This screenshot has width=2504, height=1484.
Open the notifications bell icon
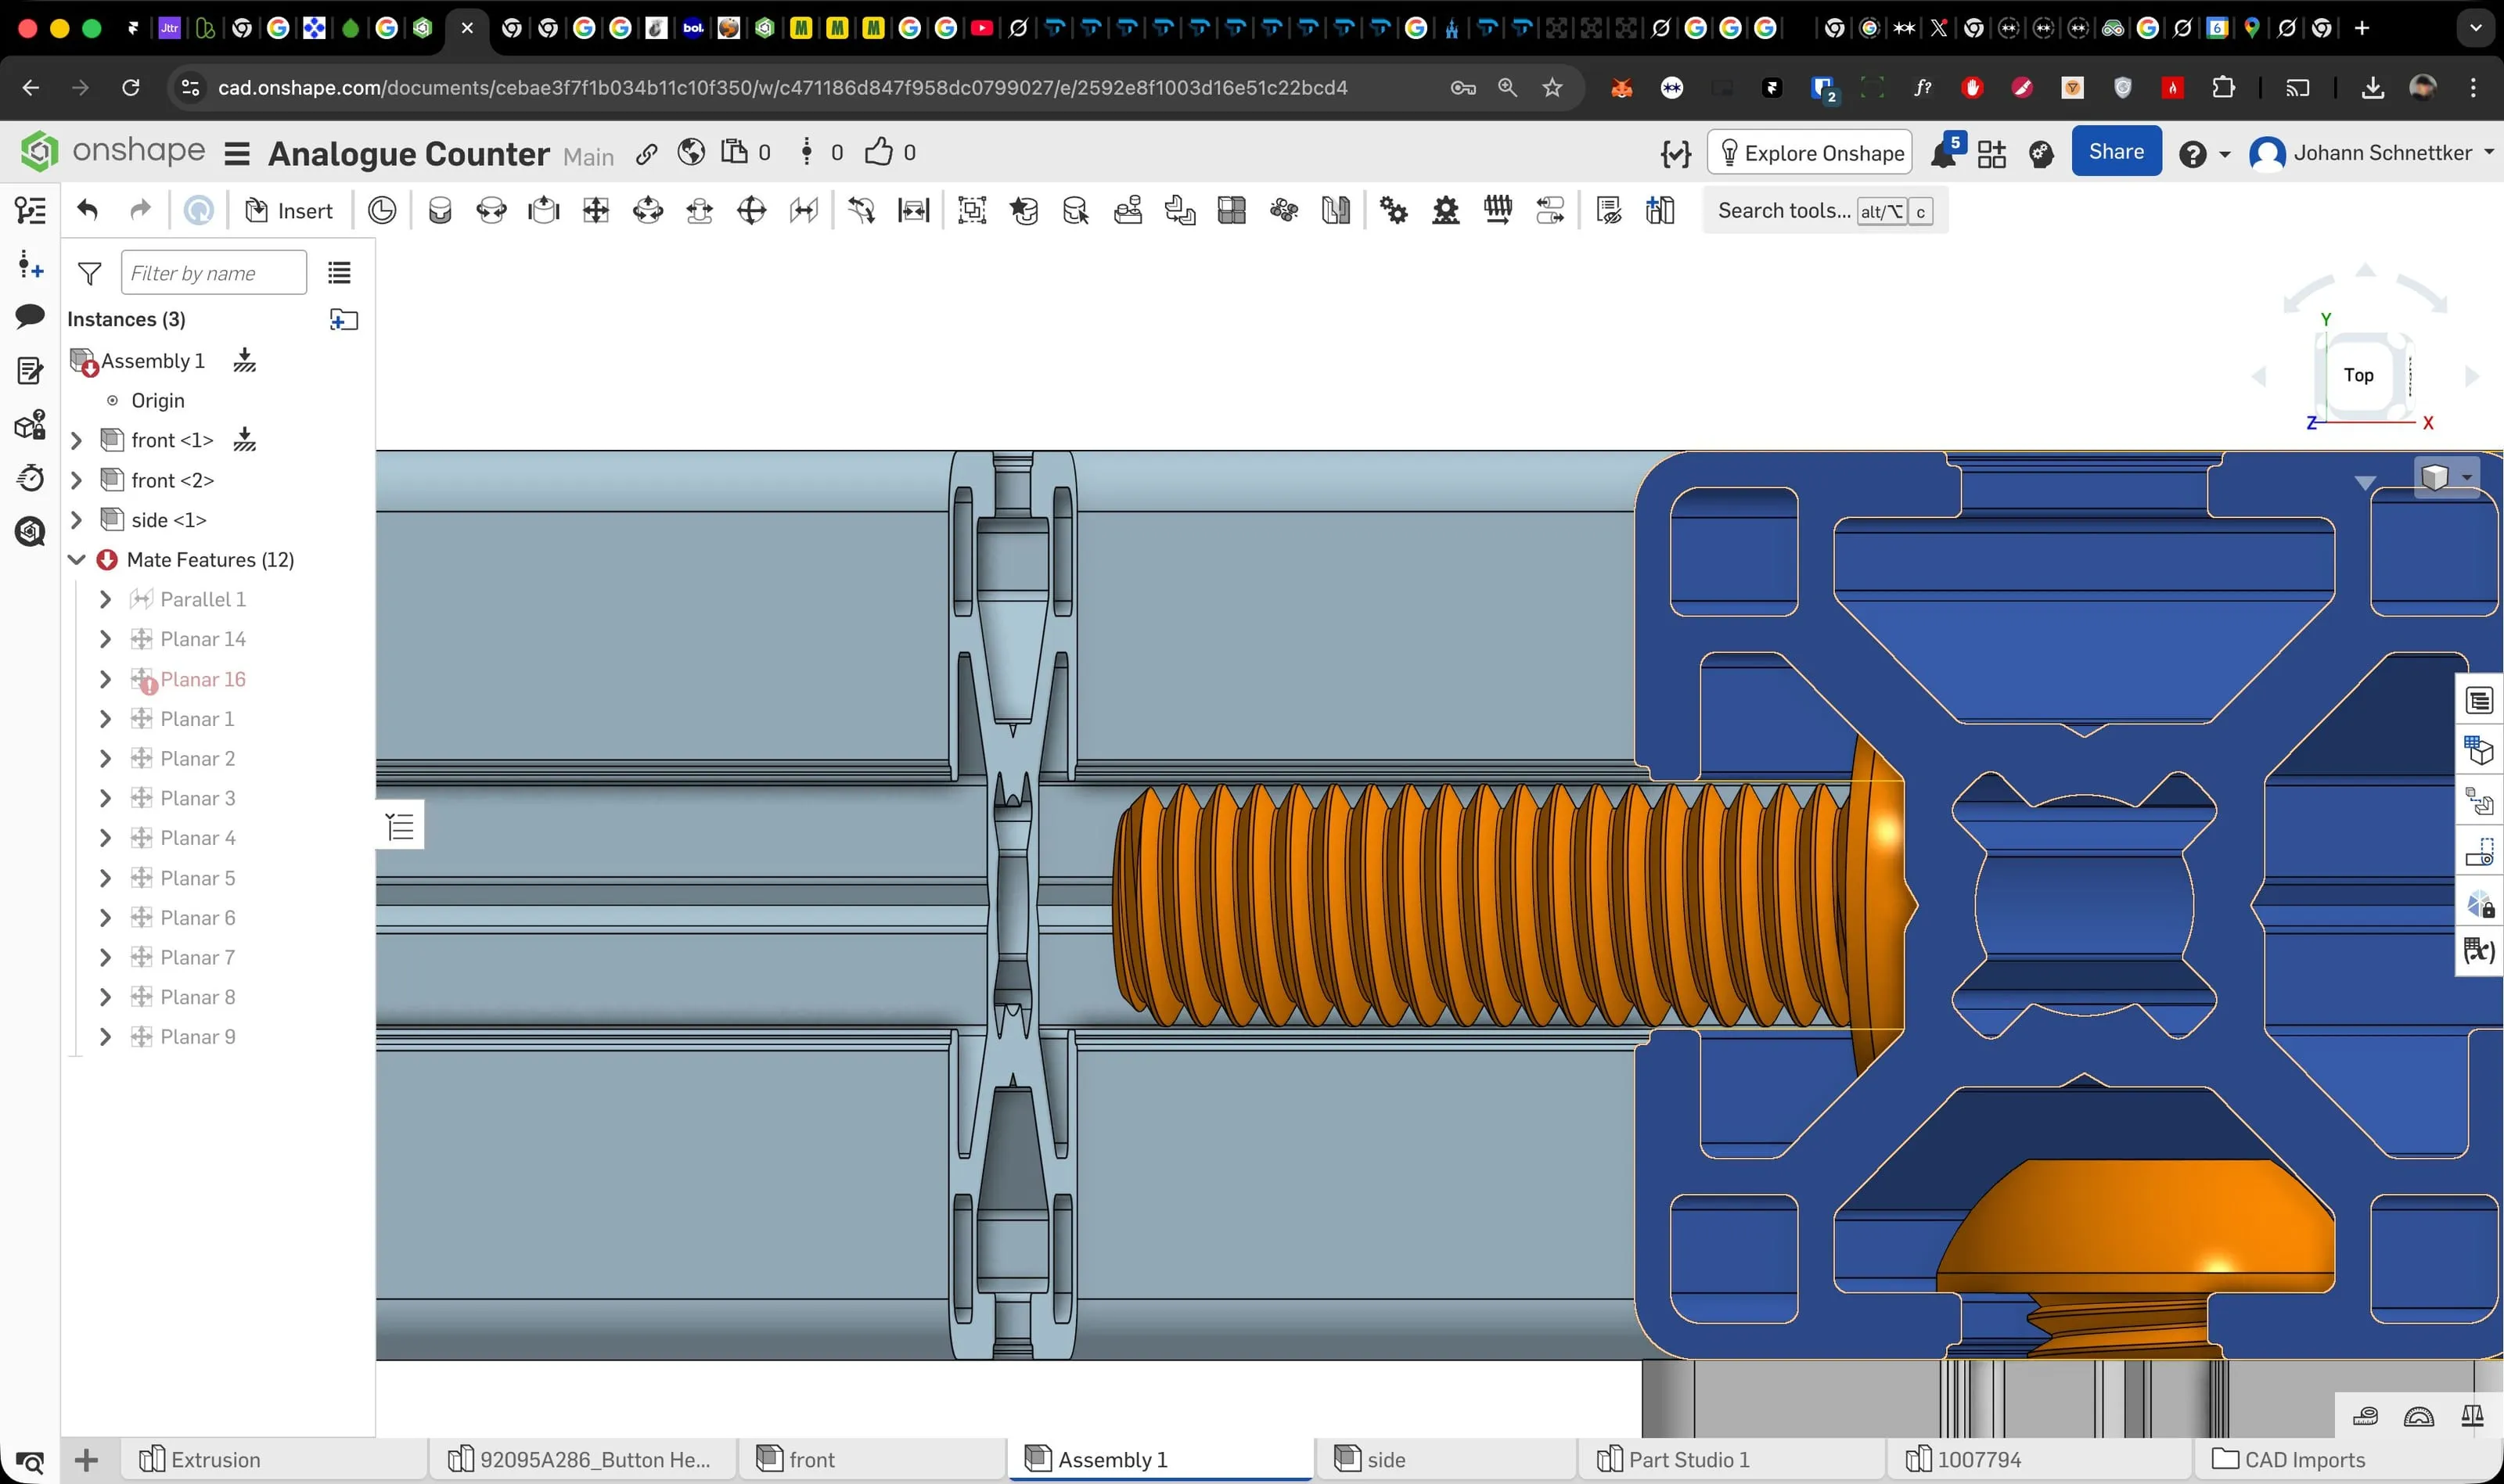(x=1944, y=153)
